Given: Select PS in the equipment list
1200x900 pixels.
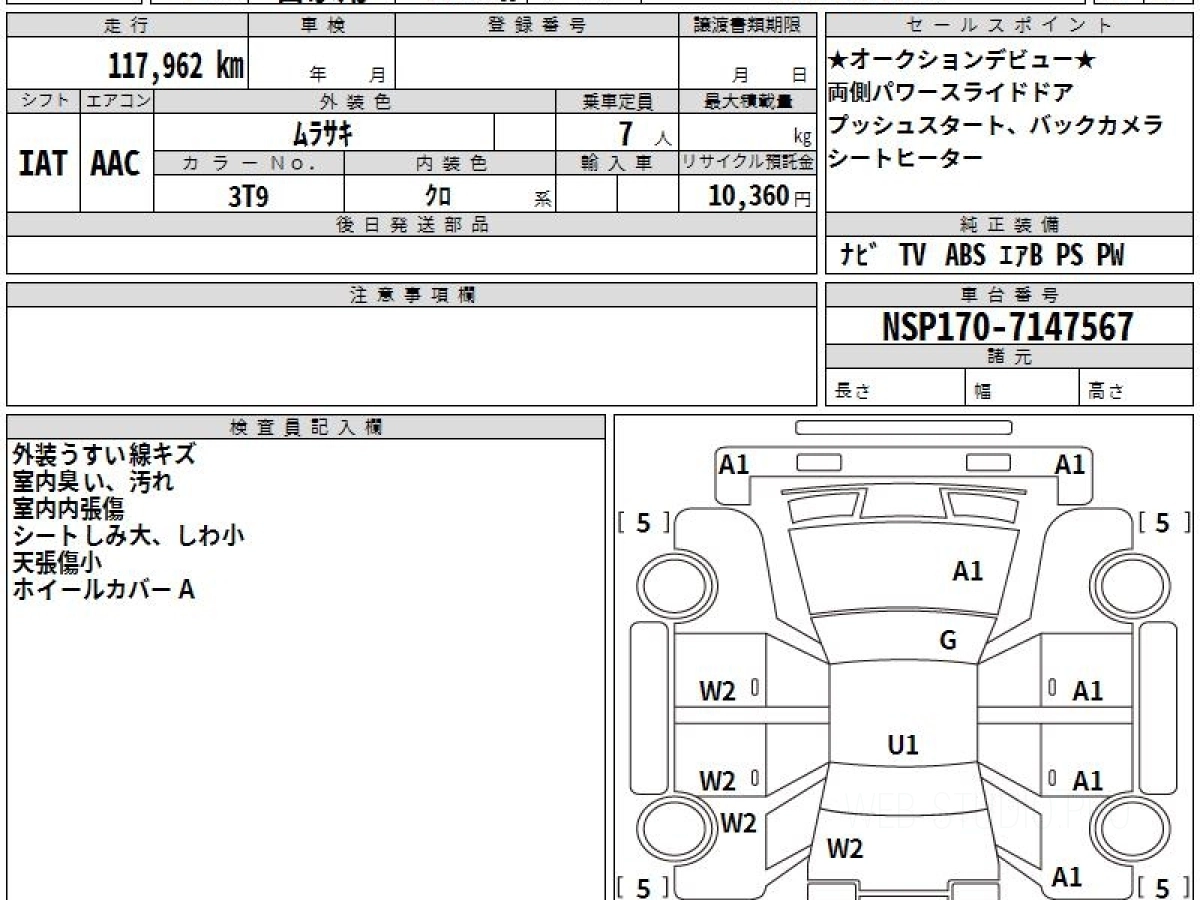Looking at the screenshot, I should [x=1069, y=256].
